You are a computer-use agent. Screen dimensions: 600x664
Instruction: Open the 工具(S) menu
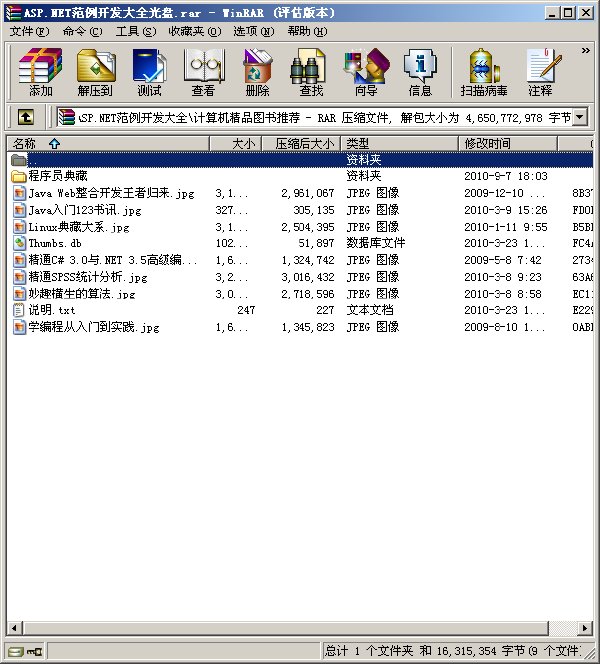136,31
